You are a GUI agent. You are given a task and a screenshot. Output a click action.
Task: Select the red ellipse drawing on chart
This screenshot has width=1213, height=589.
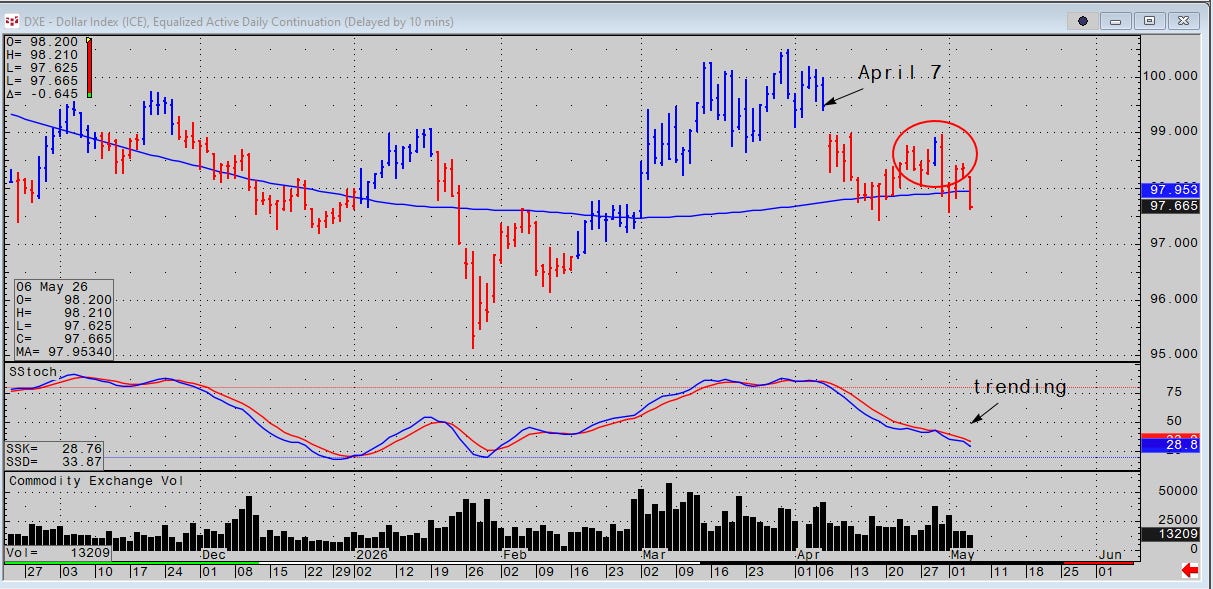tap(934, 154)
